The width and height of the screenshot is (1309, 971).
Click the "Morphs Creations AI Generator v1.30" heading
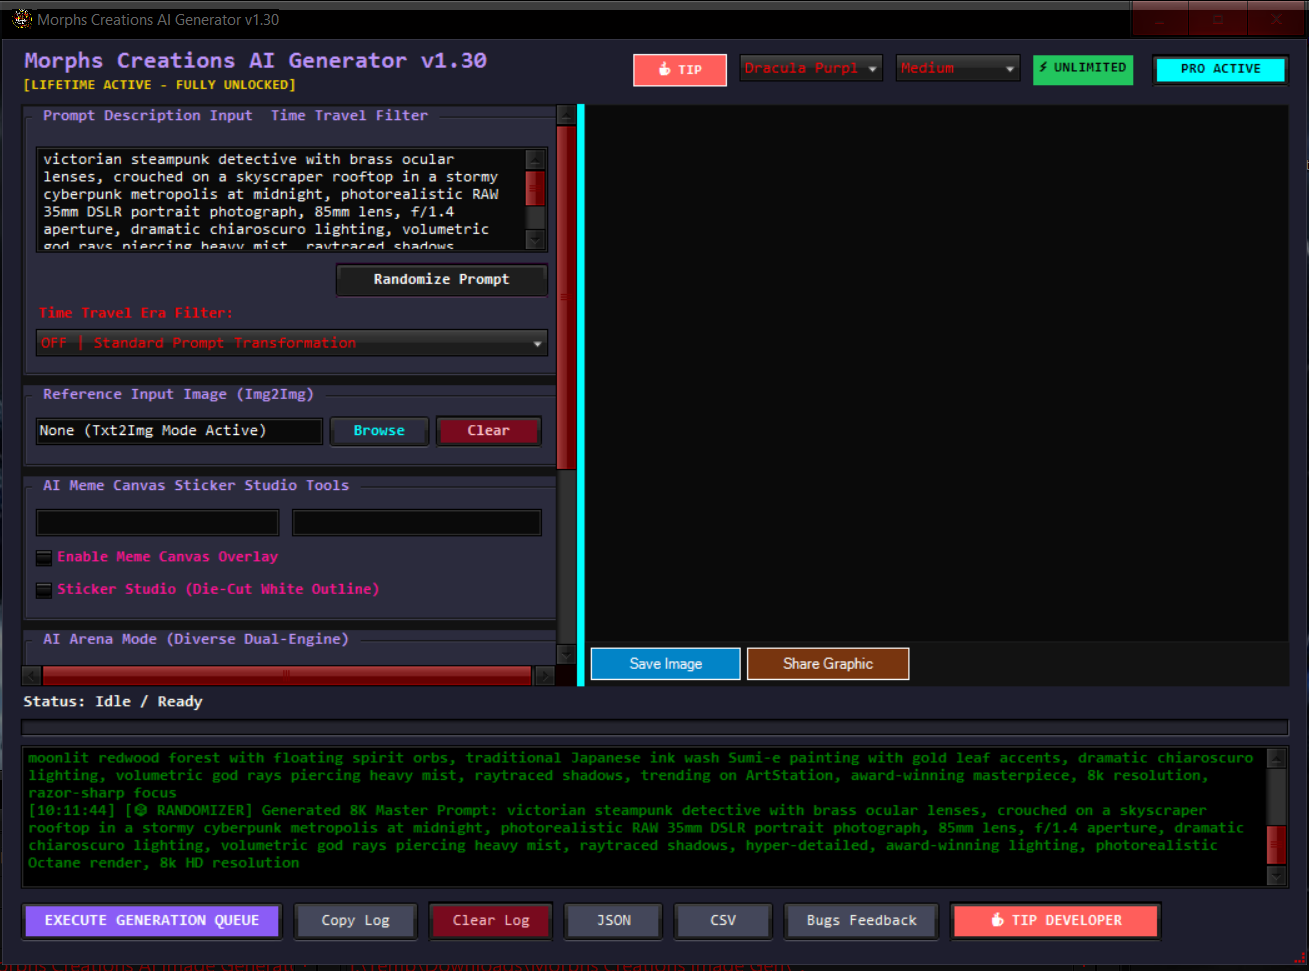click(x=256, y=61)
